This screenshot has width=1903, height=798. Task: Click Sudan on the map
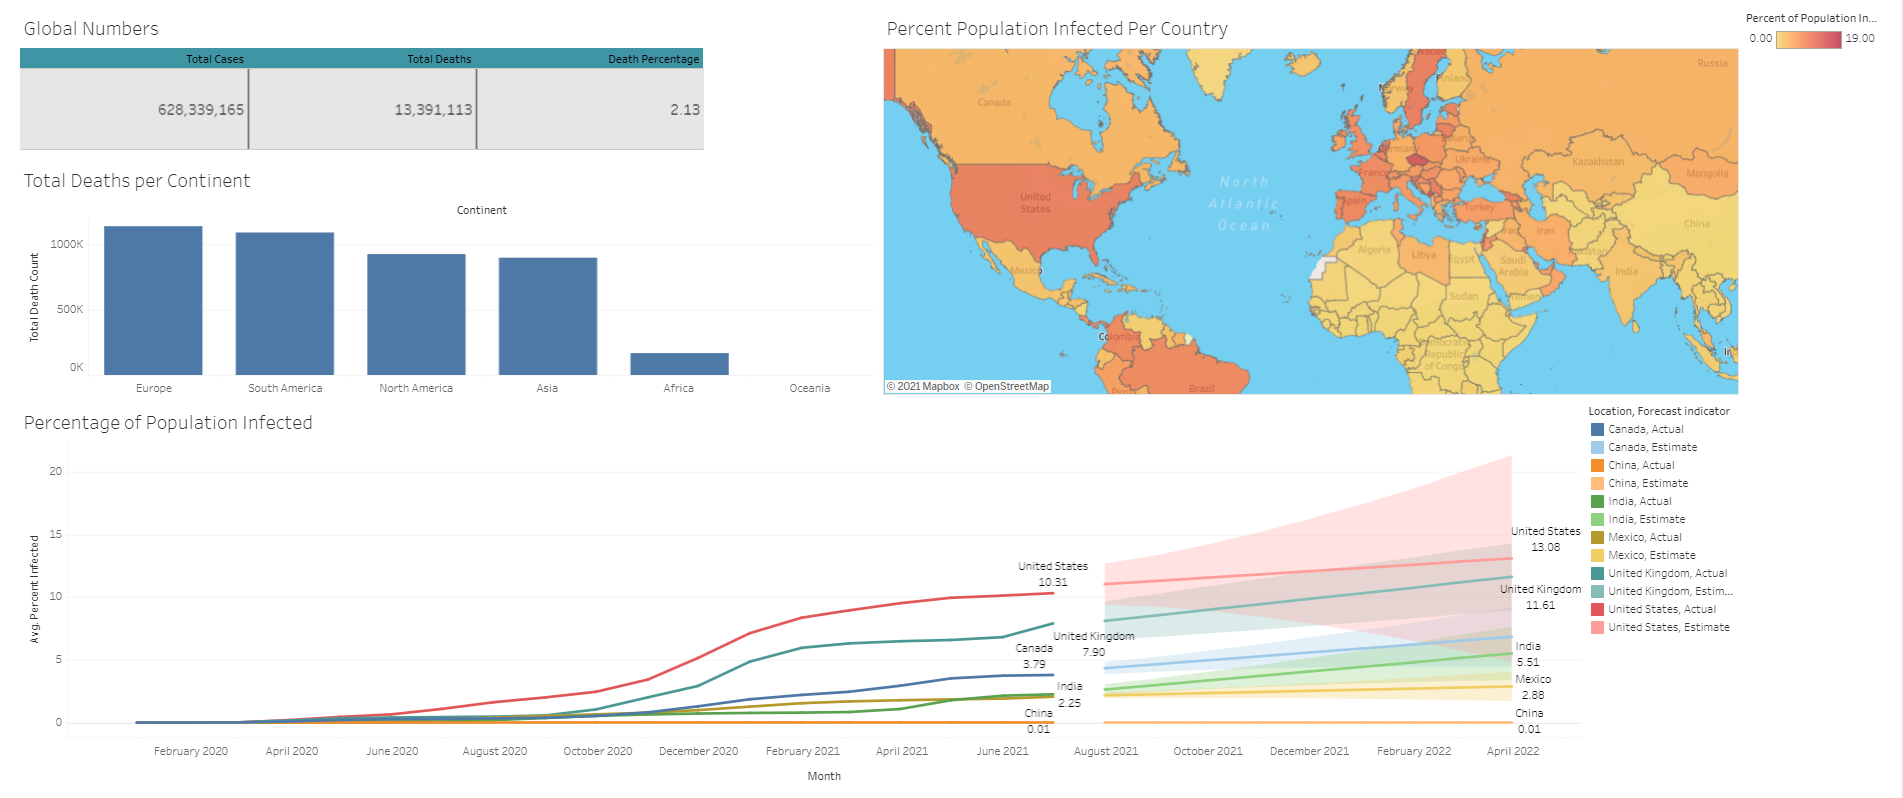(1463, 296)
